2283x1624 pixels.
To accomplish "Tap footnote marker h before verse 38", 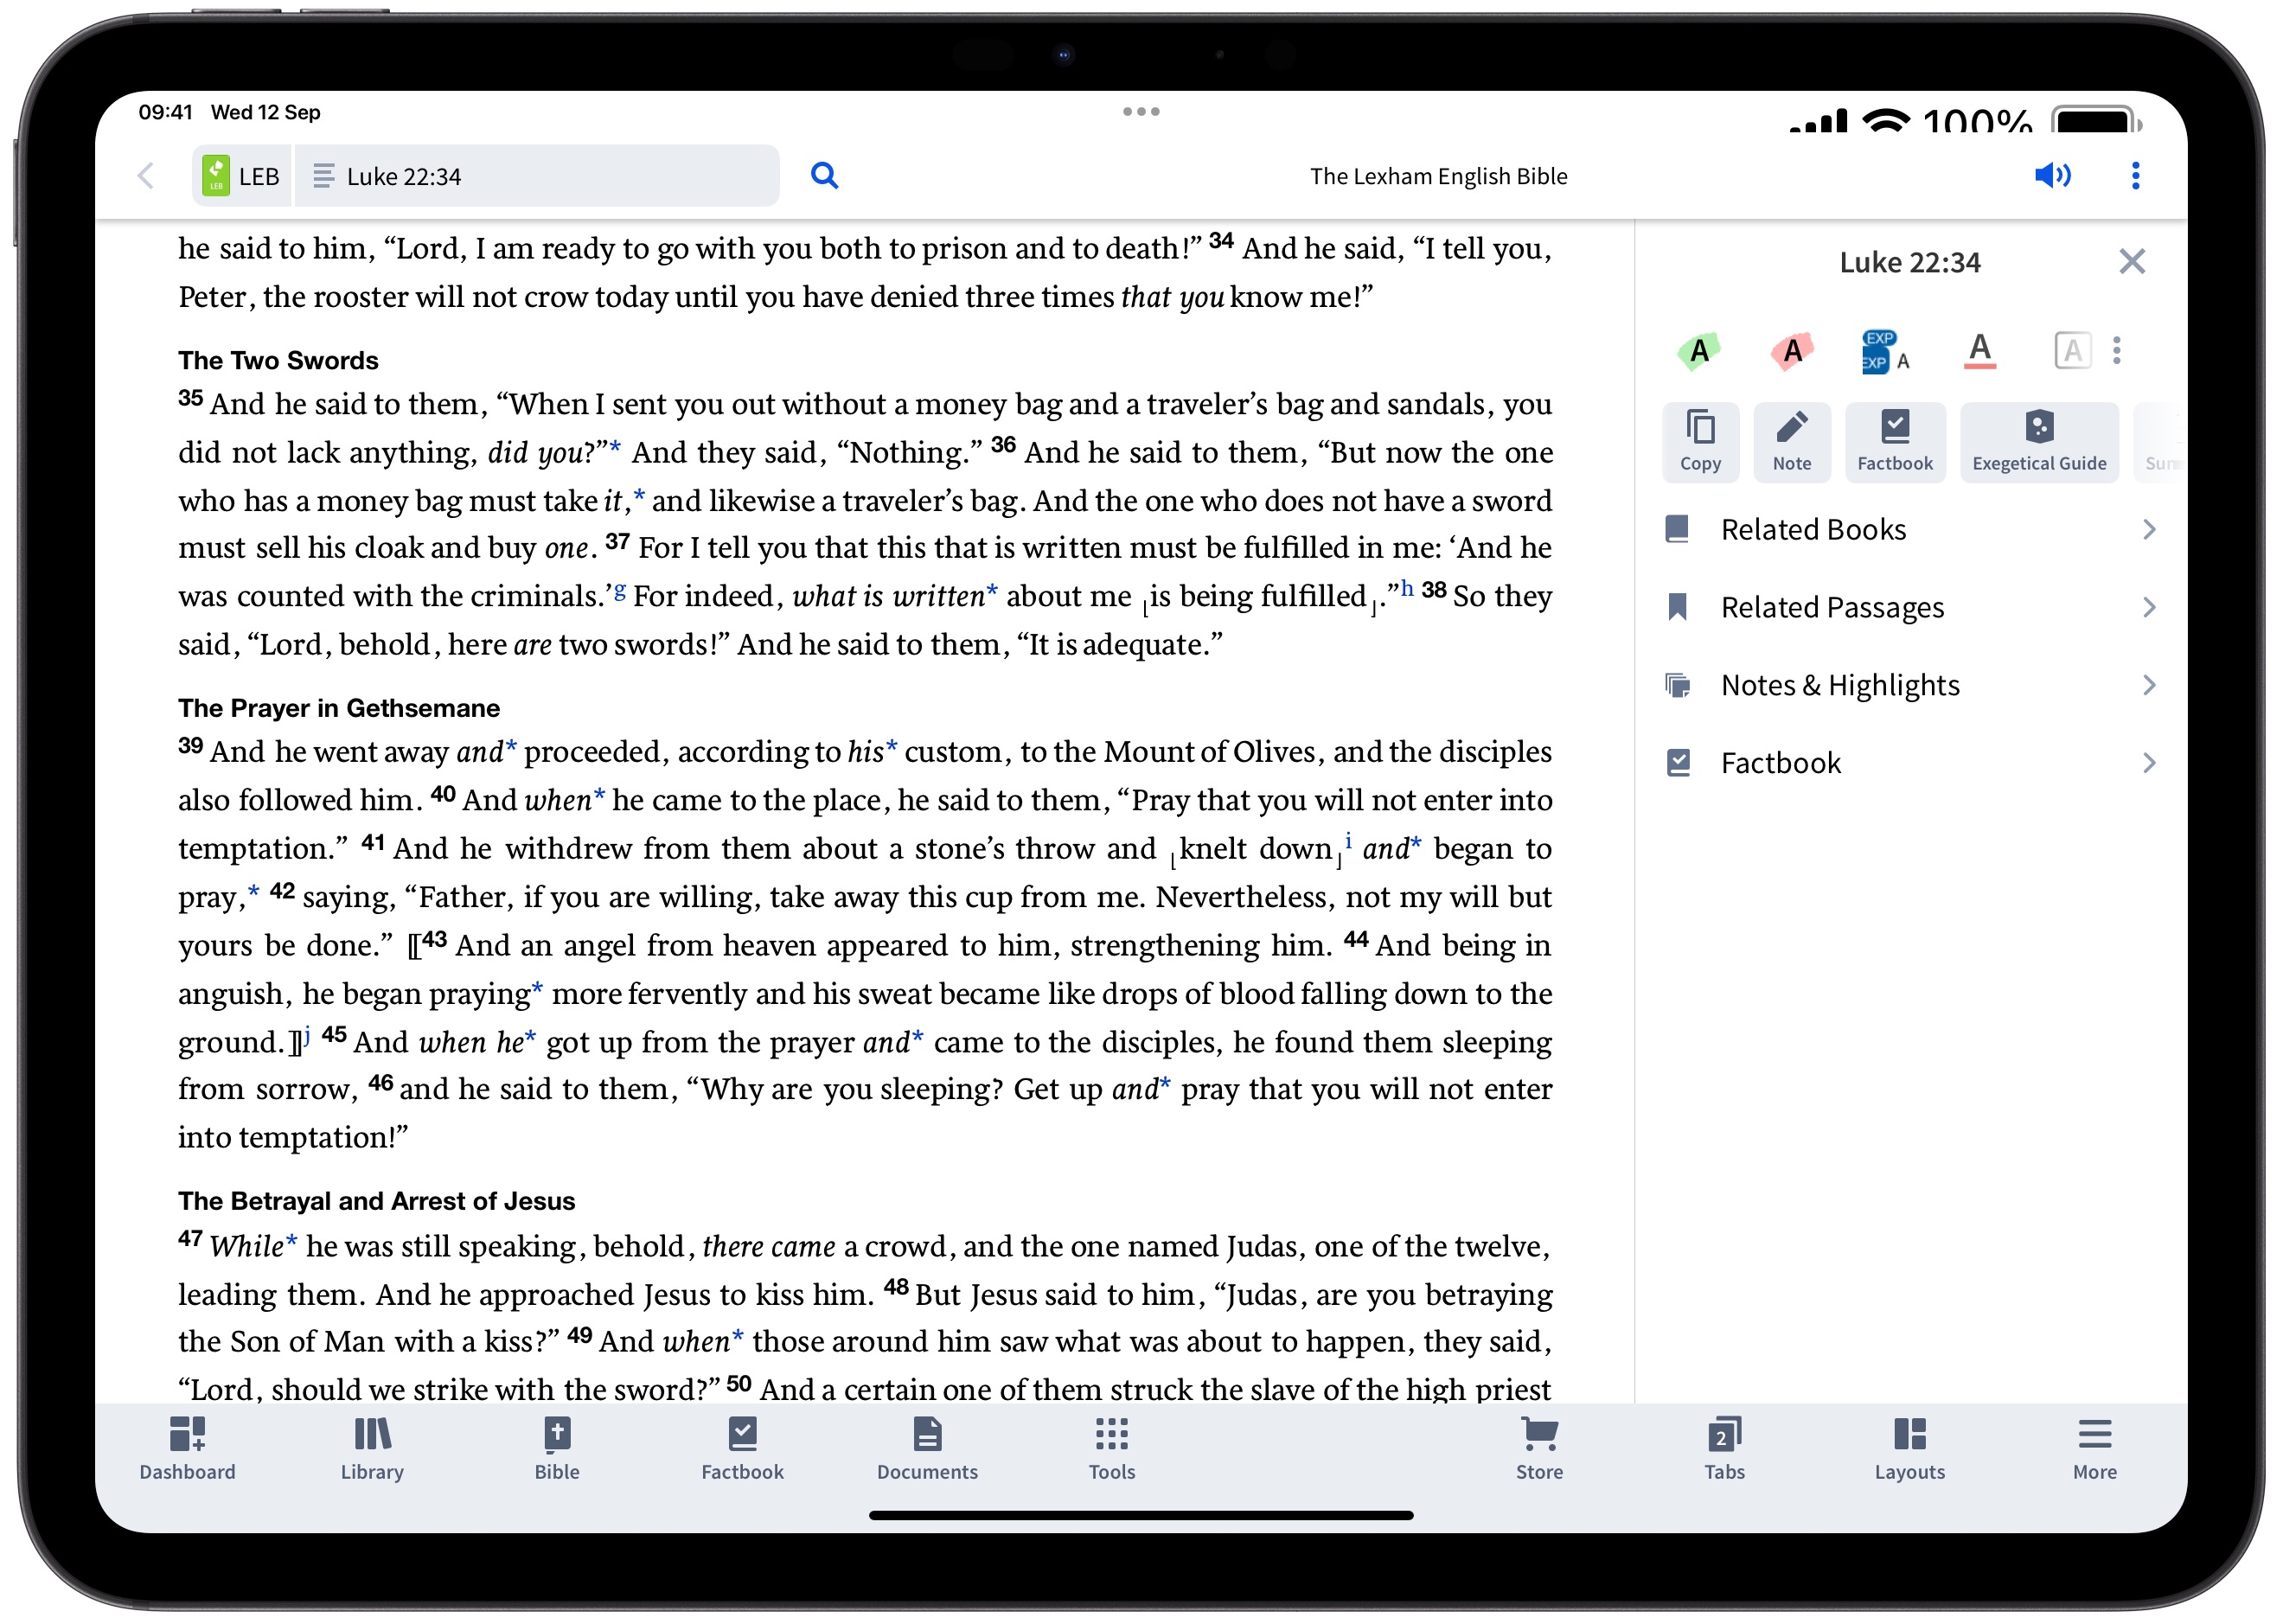I will coord(1407,588).
